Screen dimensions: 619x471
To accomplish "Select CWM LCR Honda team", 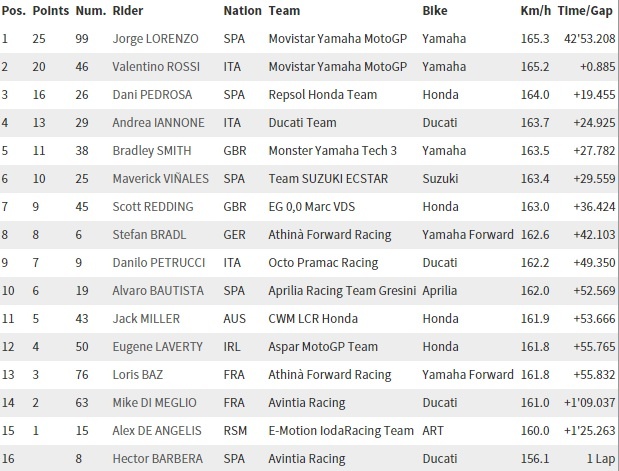I will tap(314, 319).
